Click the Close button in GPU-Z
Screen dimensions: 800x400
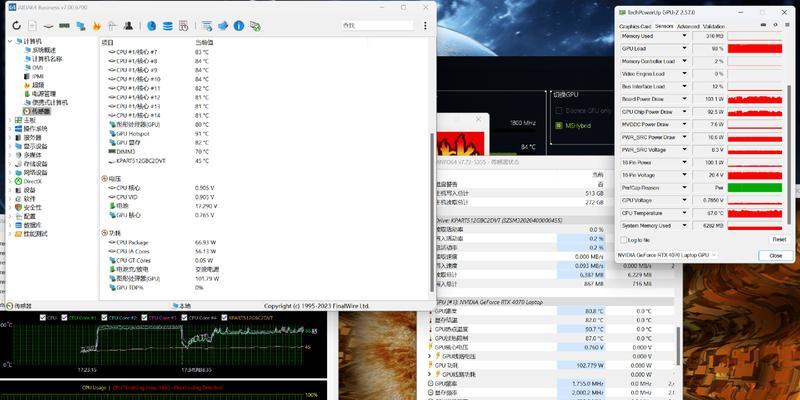coord(776,255)
